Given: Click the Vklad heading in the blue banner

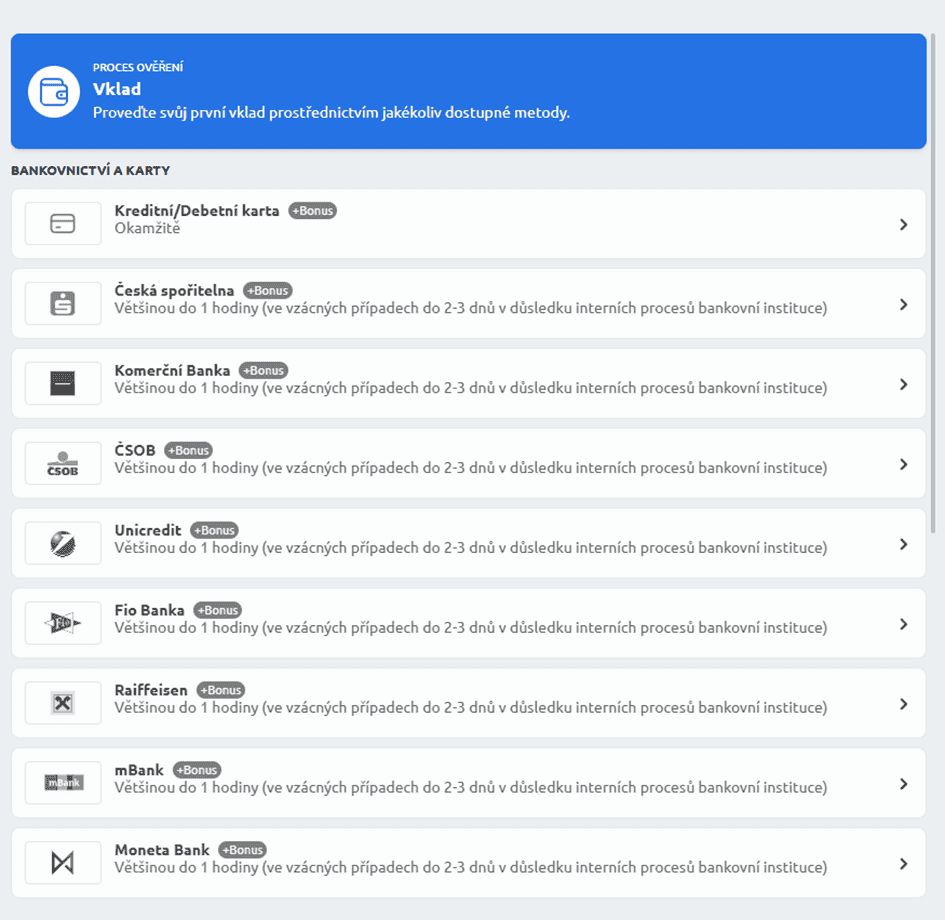Looking at the screenshot, I should click(117, 89).
